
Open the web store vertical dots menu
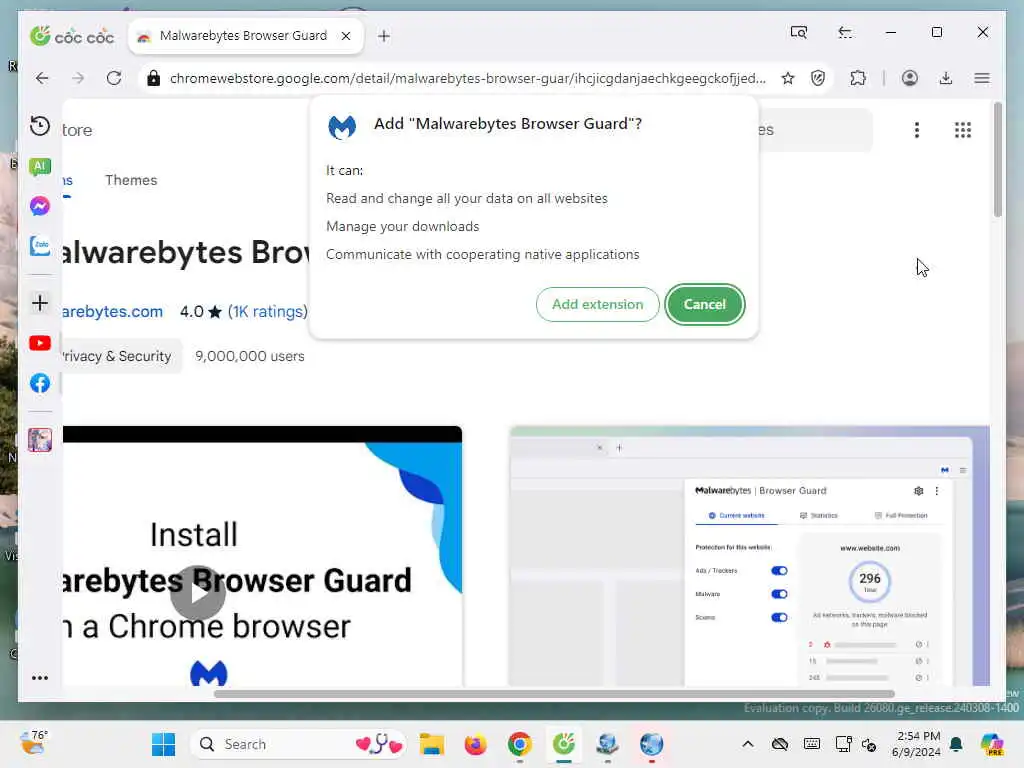click(x=917, y=130)
